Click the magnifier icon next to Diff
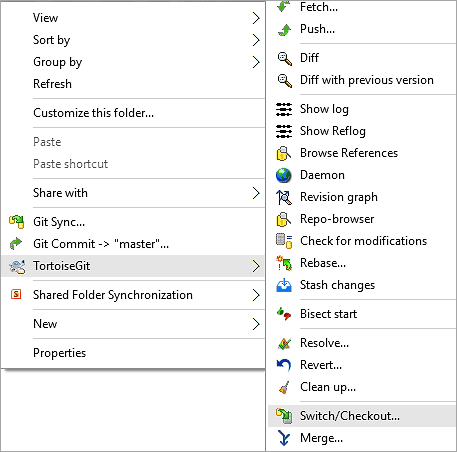Image resolution: width=457 pixels, height=452 pixels. click(284, 59)
